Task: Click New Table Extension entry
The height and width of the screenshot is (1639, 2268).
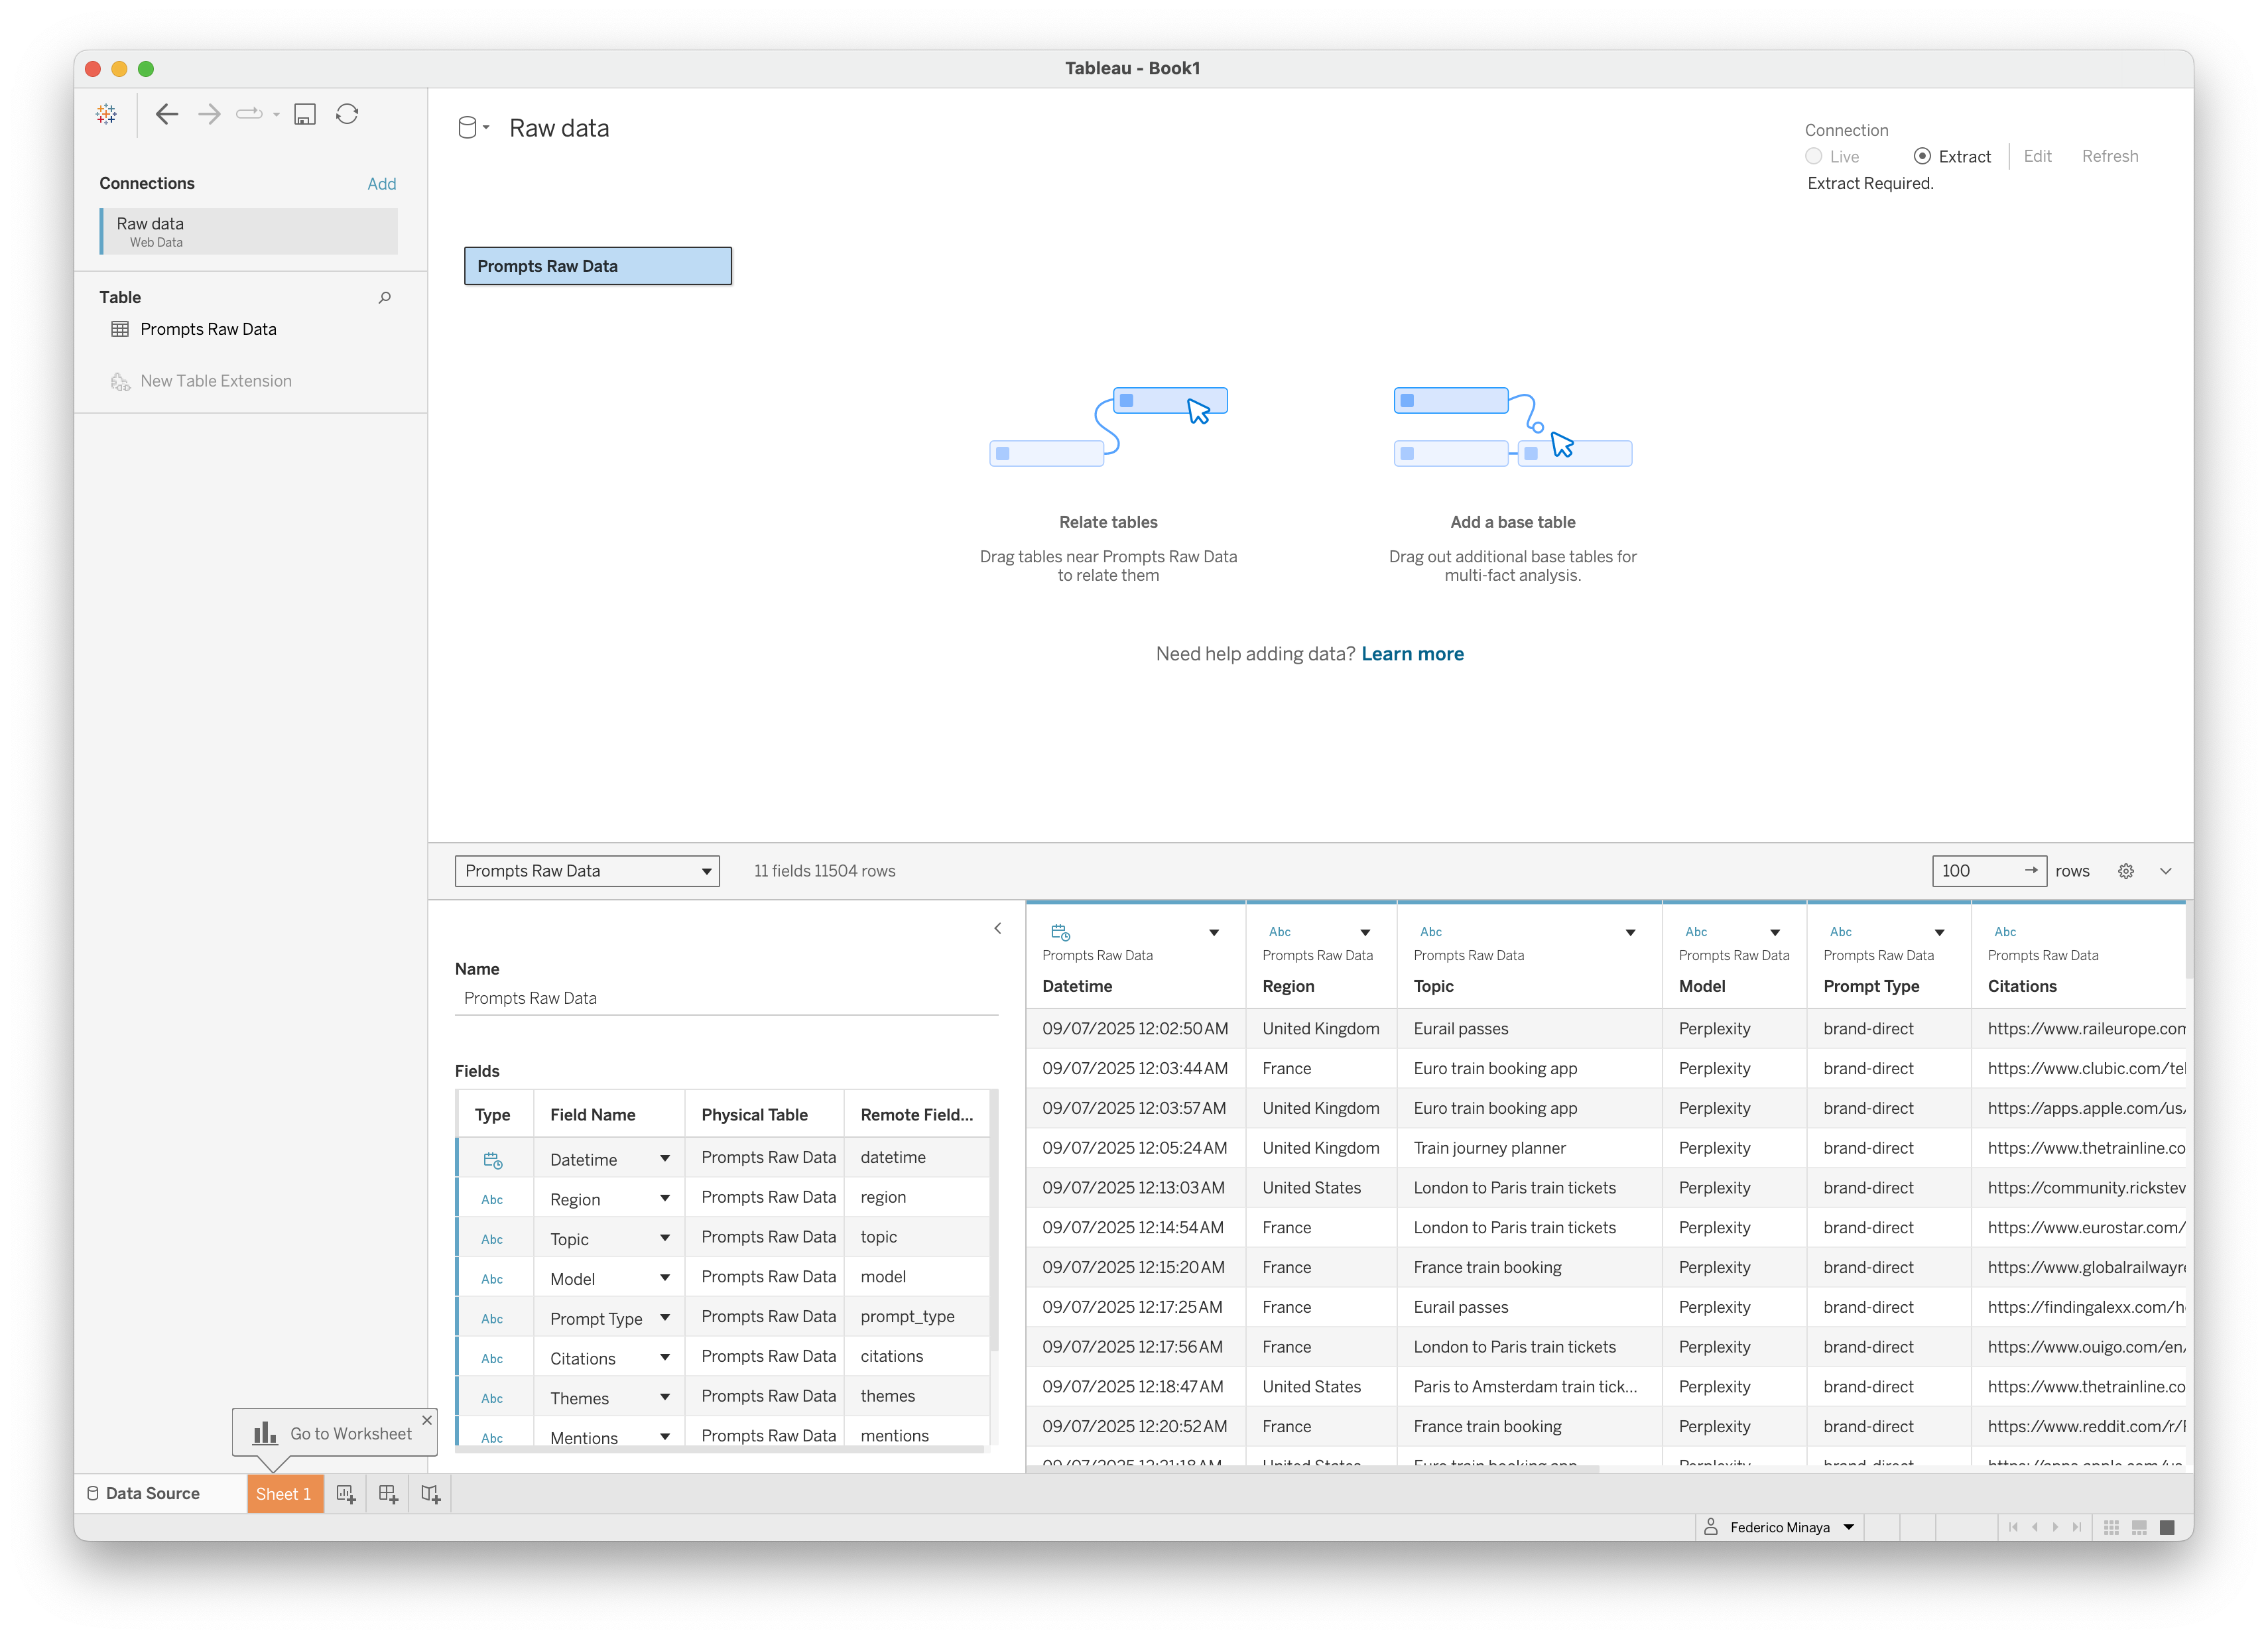Action: [216, 381]
